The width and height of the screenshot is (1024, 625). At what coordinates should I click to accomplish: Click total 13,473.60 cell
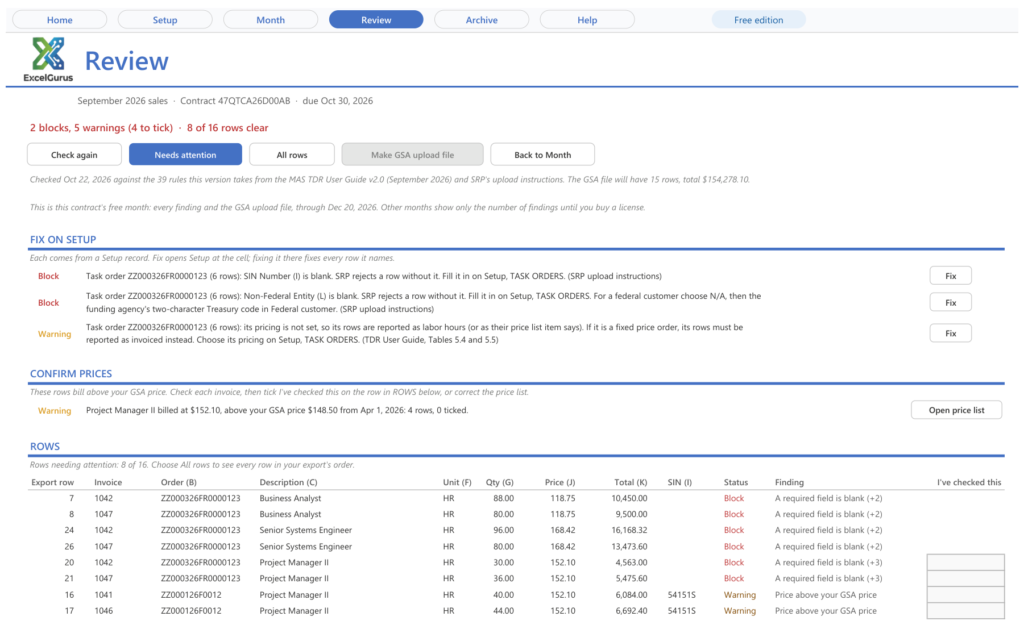click(629, 546)
